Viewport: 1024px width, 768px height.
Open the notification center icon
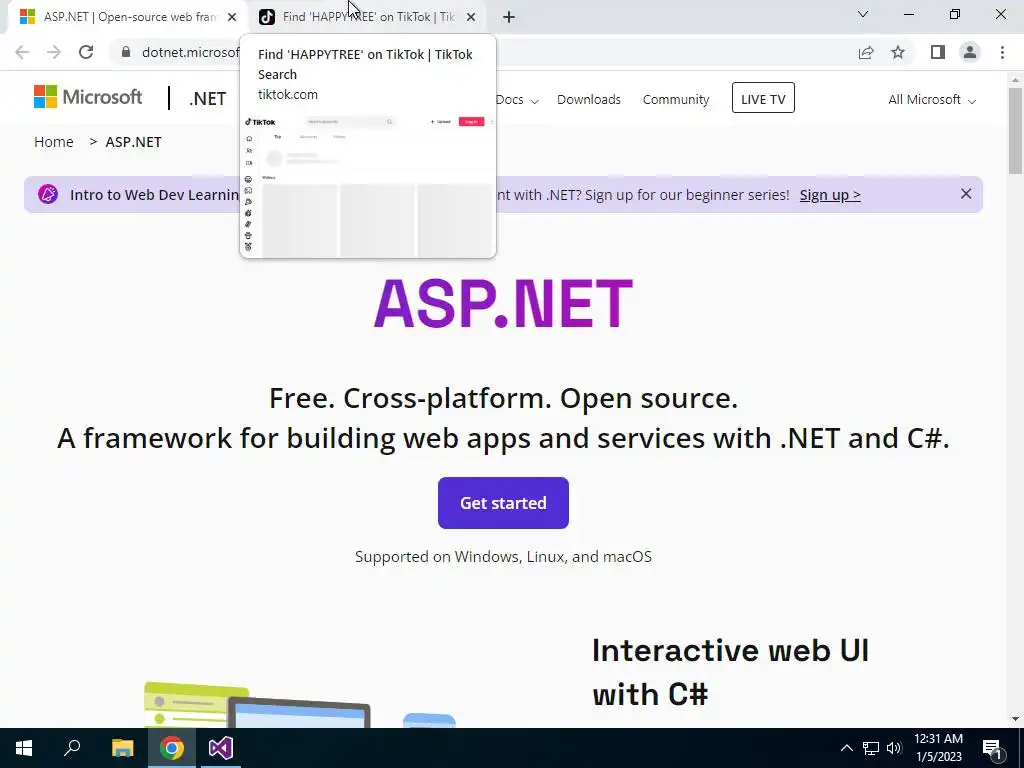click(993, 748)
